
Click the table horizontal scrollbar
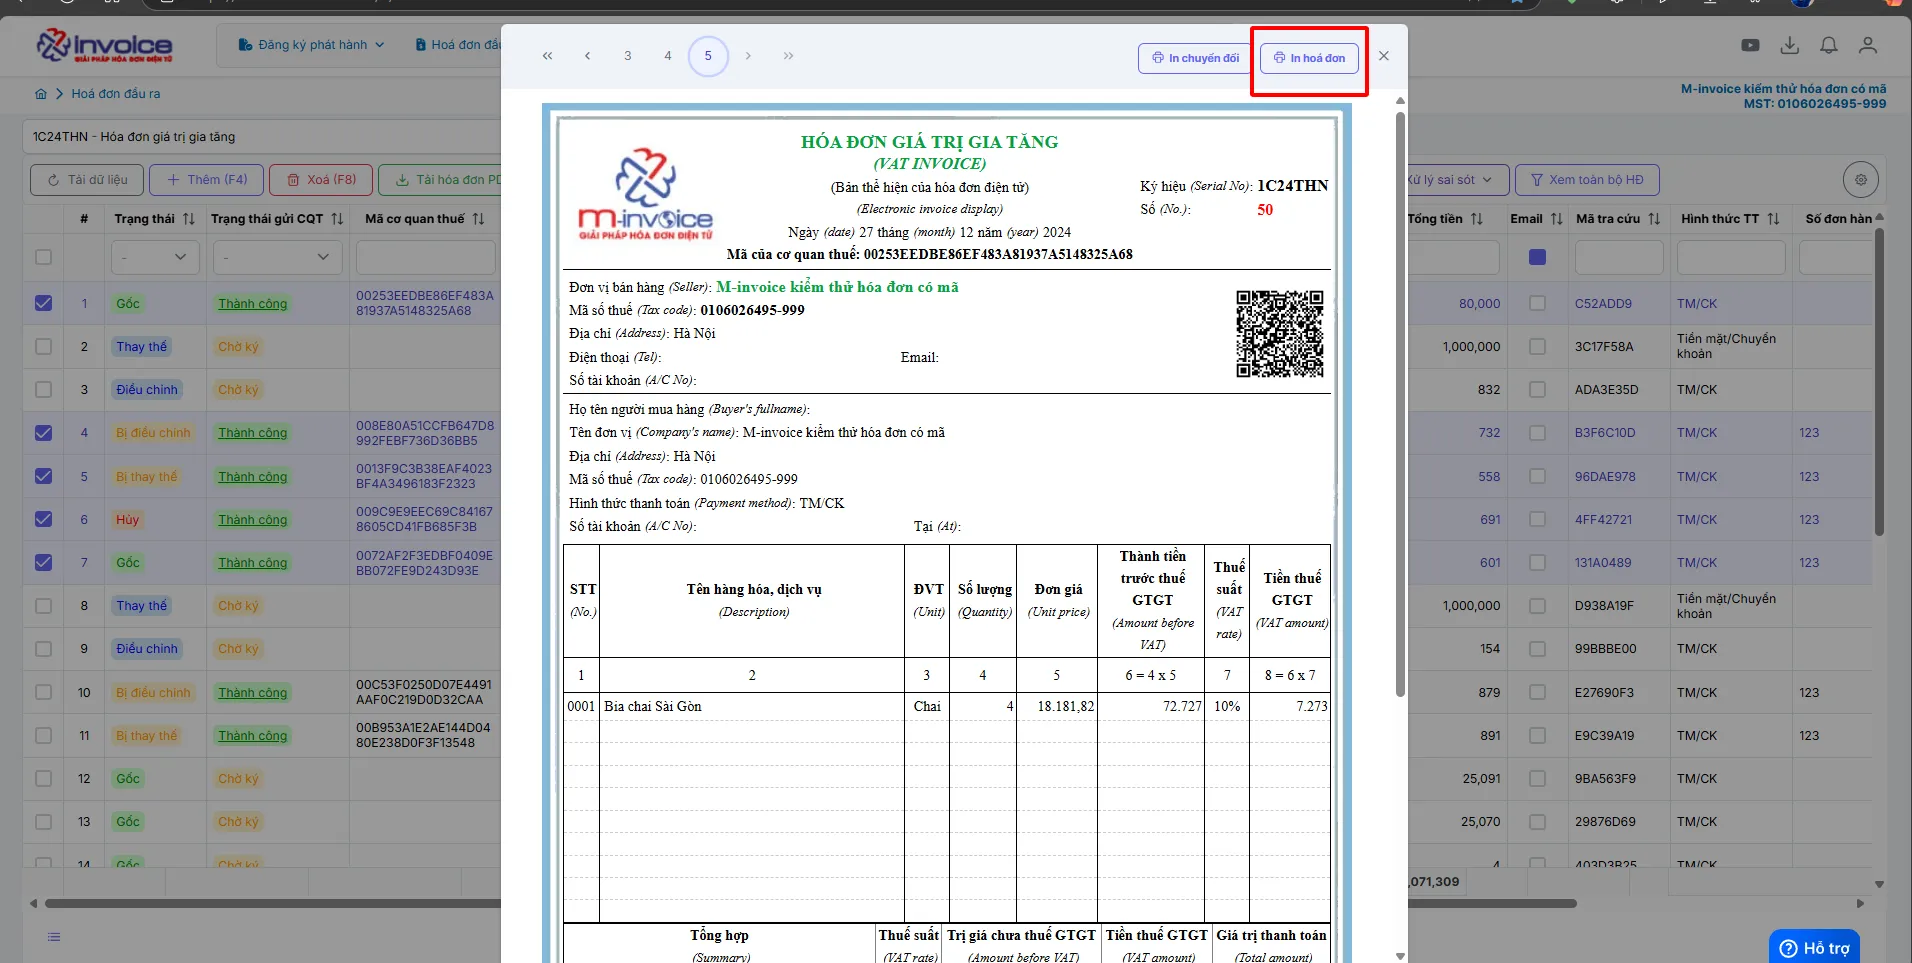coord(810,903)
